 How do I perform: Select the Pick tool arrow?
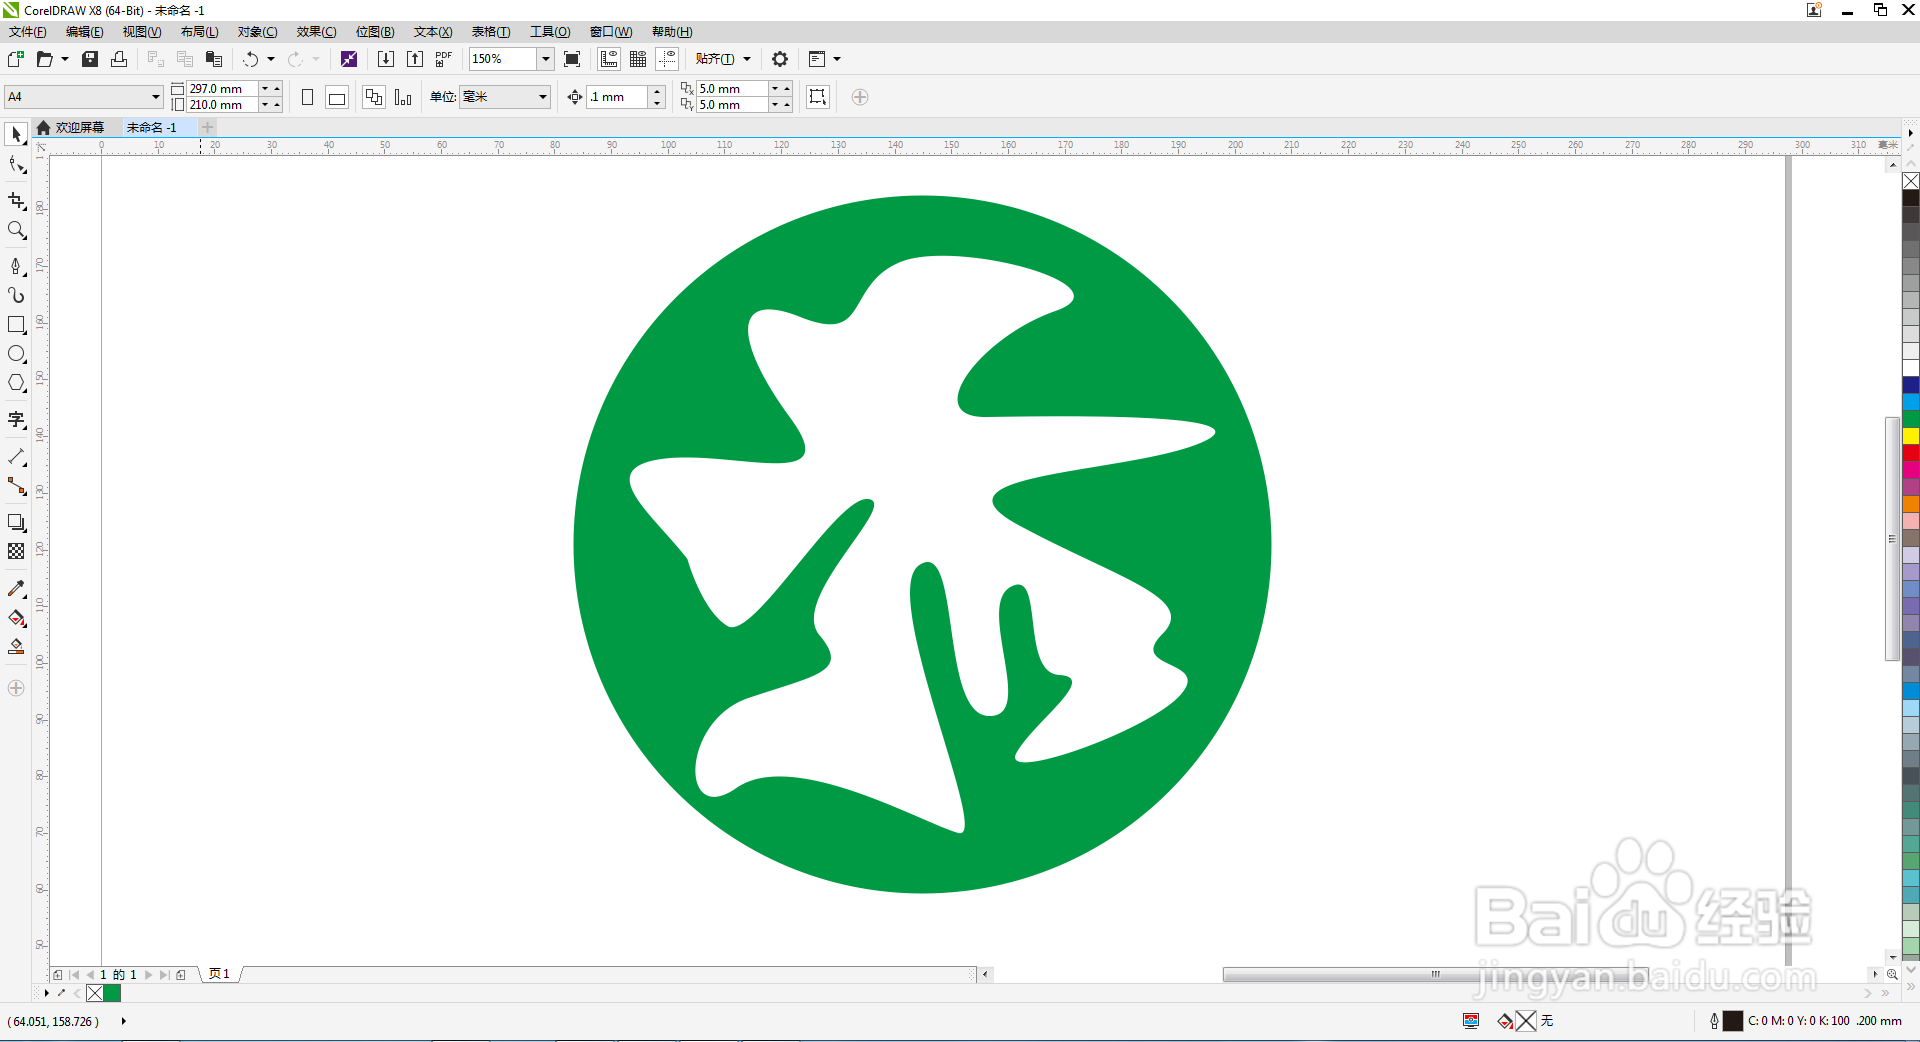pos(16,134)
